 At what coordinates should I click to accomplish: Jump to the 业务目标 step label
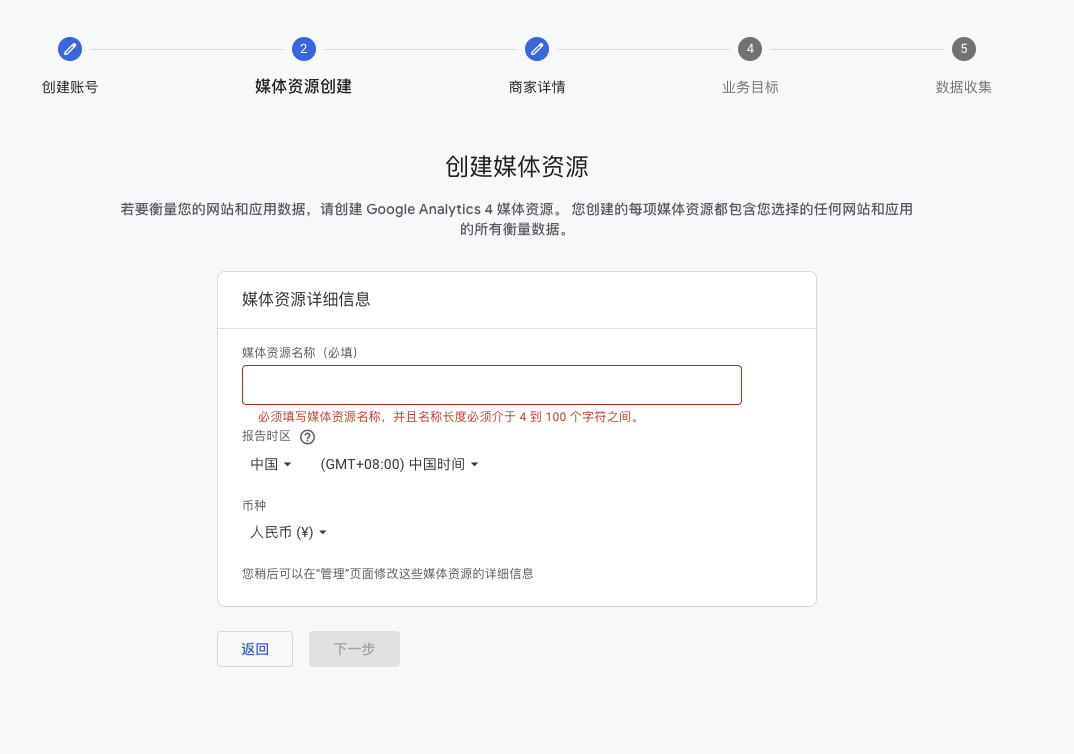tap(750, 87)
